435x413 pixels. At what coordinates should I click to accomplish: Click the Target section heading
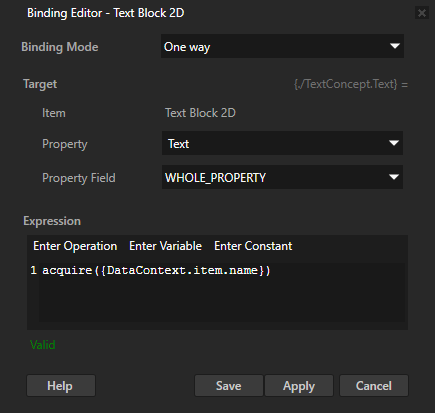[40, 84]
